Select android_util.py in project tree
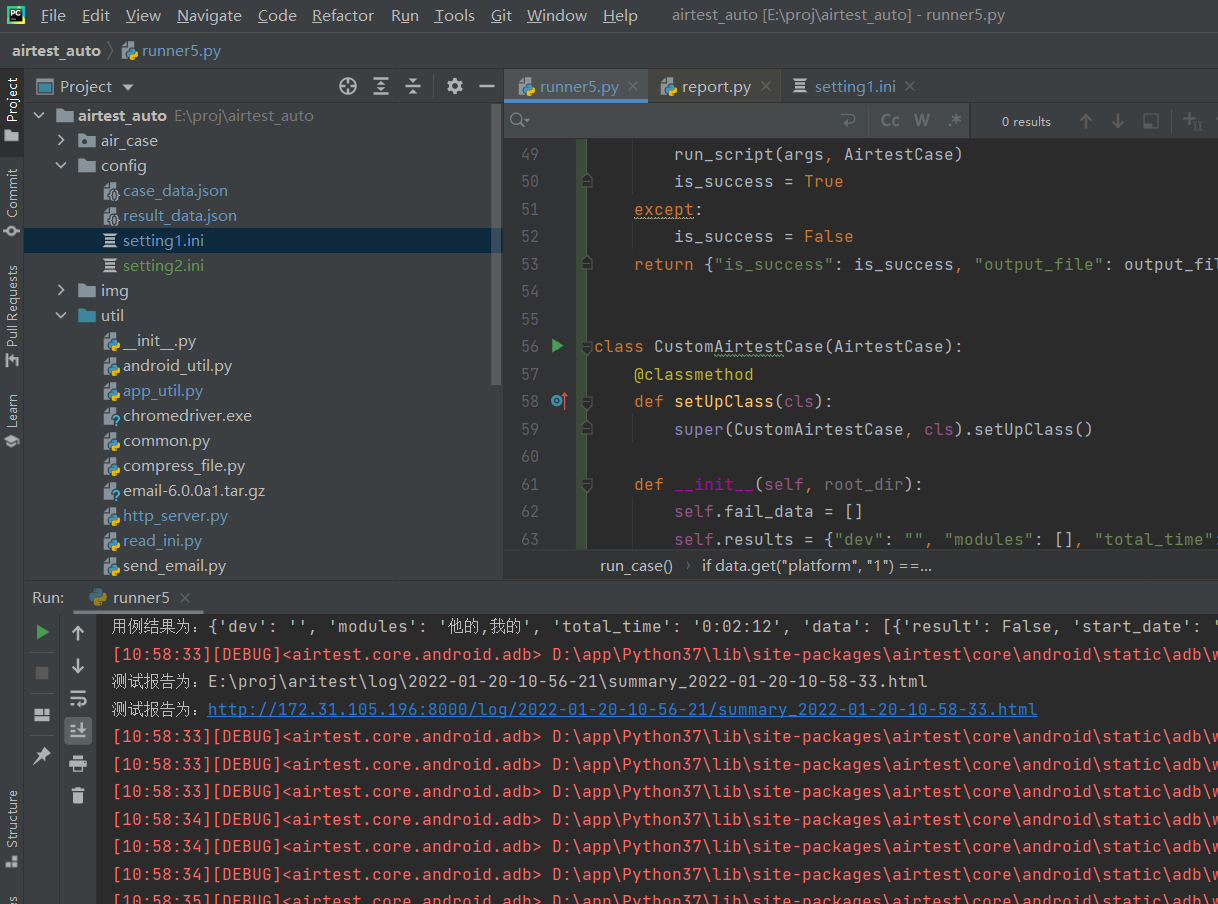Image resolution: width=1218 pixels, height=904 pixels. pos(177,366)
